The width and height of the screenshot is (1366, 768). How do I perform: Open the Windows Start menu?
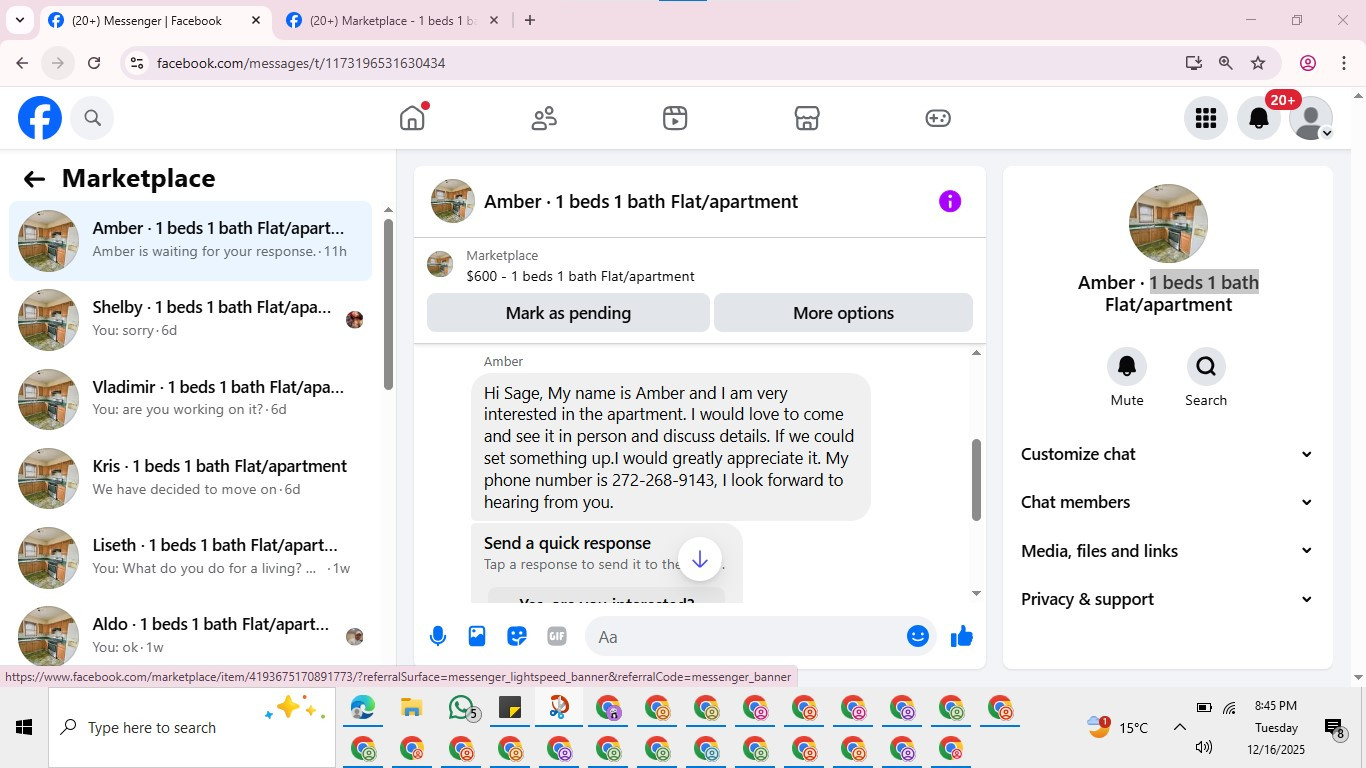pyautogui.click(x=24, y=728)
